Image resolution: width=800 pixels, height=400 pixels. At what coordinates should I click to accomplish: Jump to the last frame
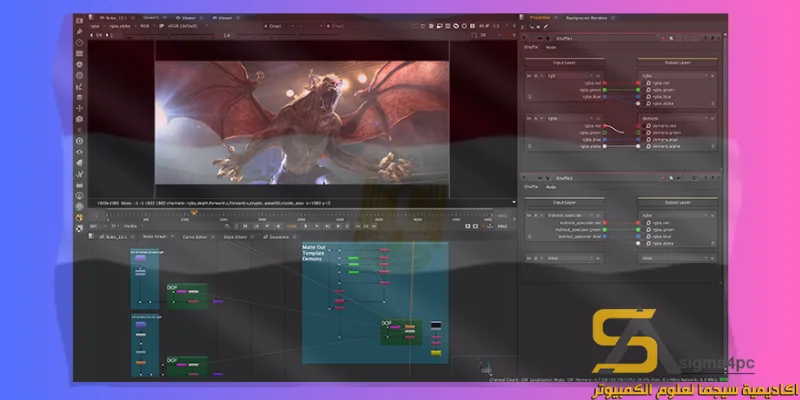point(337,226)
